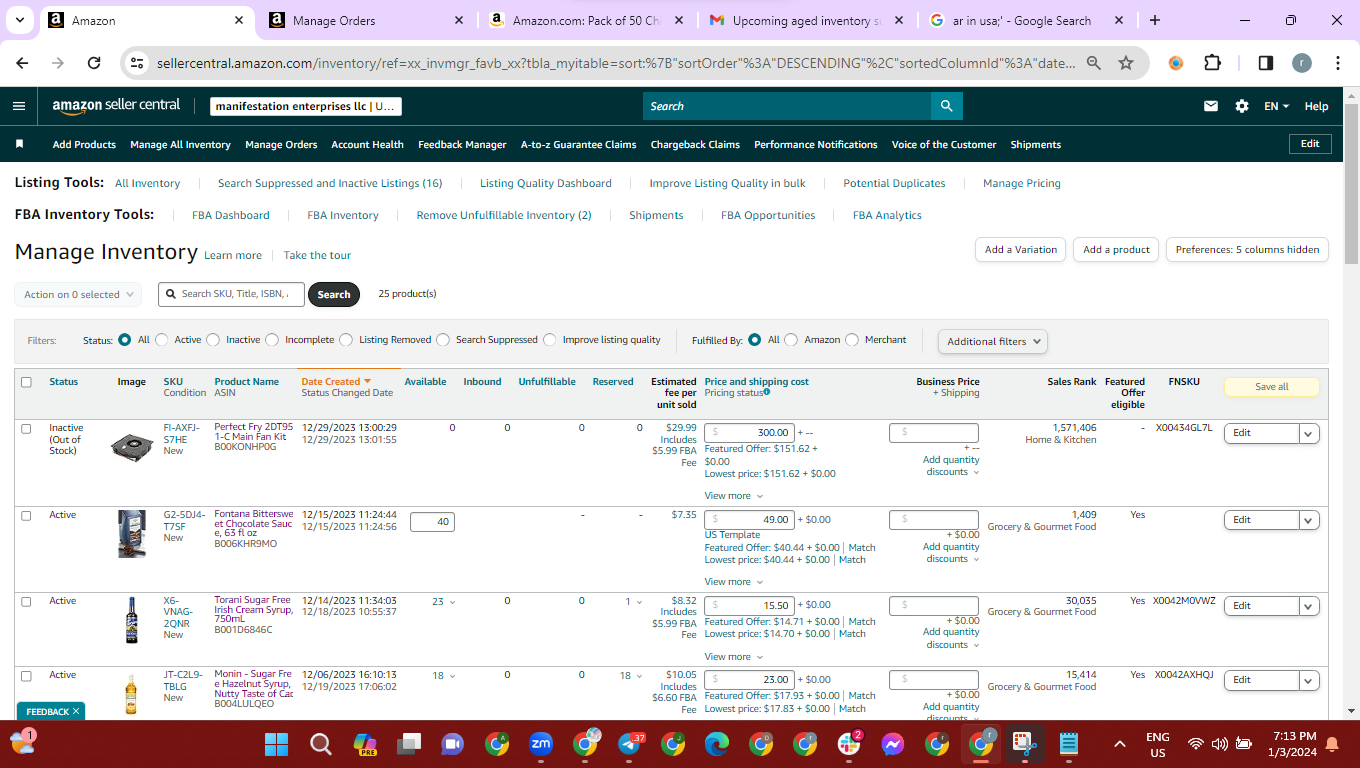Select the Inactive status filter
This screenshot has height=768, width=1360.
point(213,340)
